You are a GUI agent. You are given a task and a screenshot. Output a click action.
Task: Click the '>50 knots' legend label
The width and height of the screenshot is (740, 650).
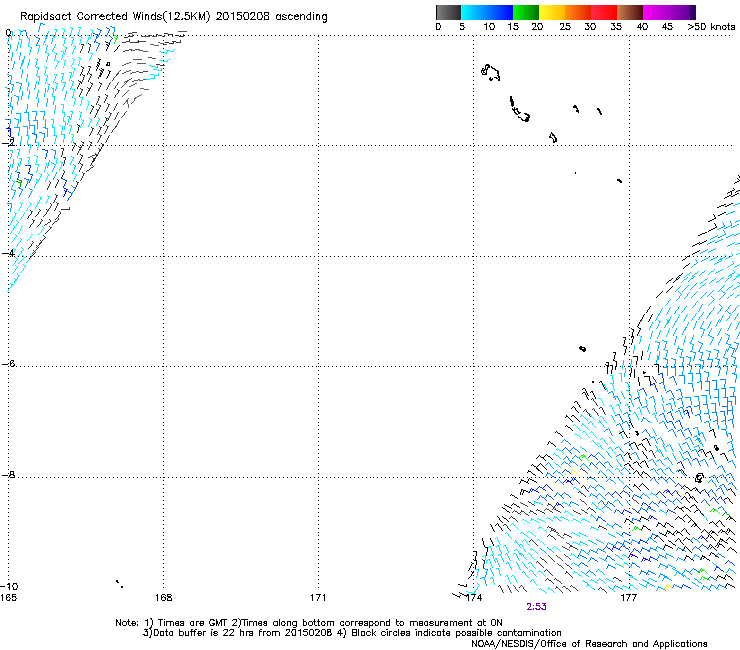[x=711, y=27]
